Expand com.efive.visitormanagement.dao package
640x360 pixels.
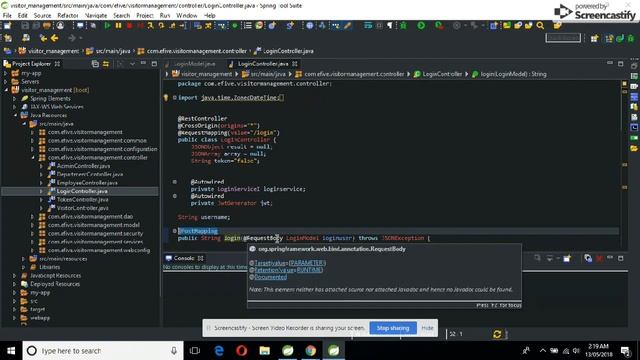point(33,217)
